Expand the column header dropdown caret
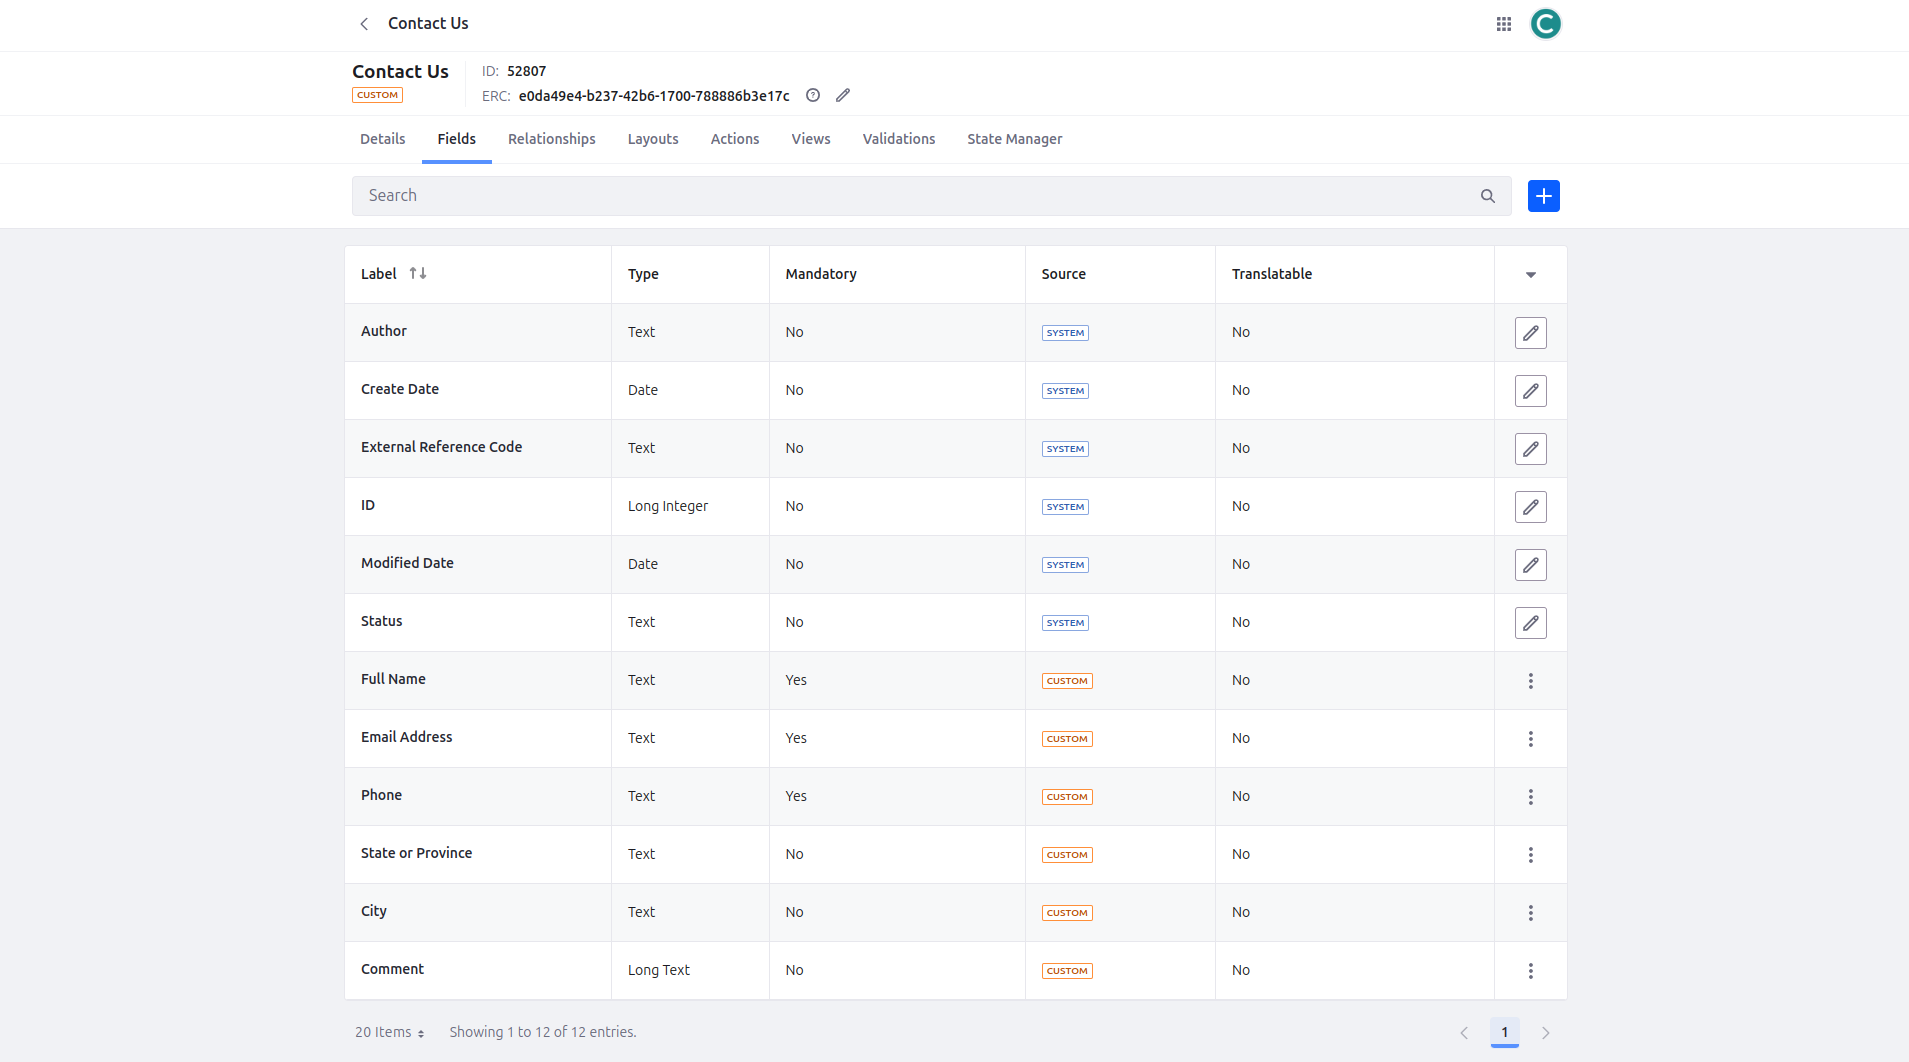The height and width of the screenshot is (1062, 1909). (1530, 275)
